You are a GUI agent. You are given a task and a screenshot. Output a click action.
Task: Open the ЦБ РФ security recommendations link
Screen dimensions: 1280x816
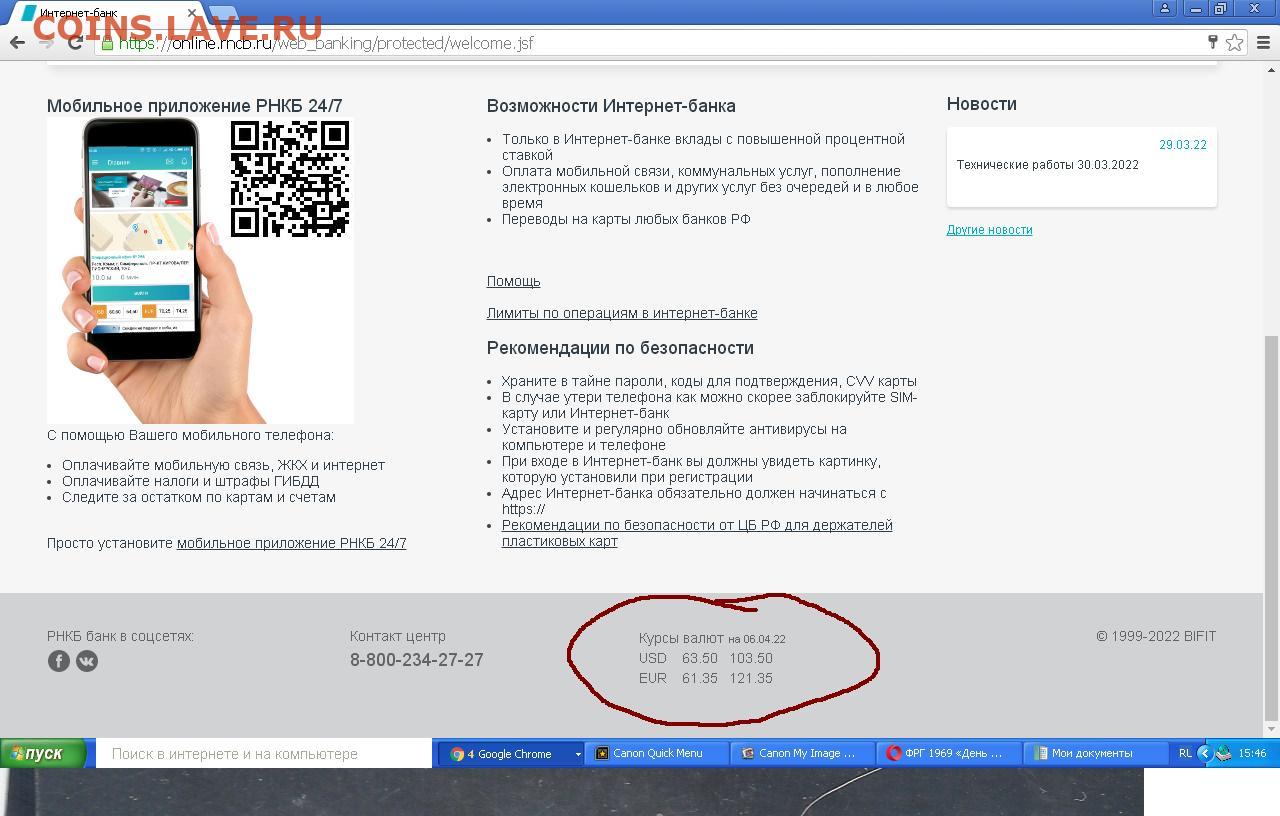pos(697,533)
